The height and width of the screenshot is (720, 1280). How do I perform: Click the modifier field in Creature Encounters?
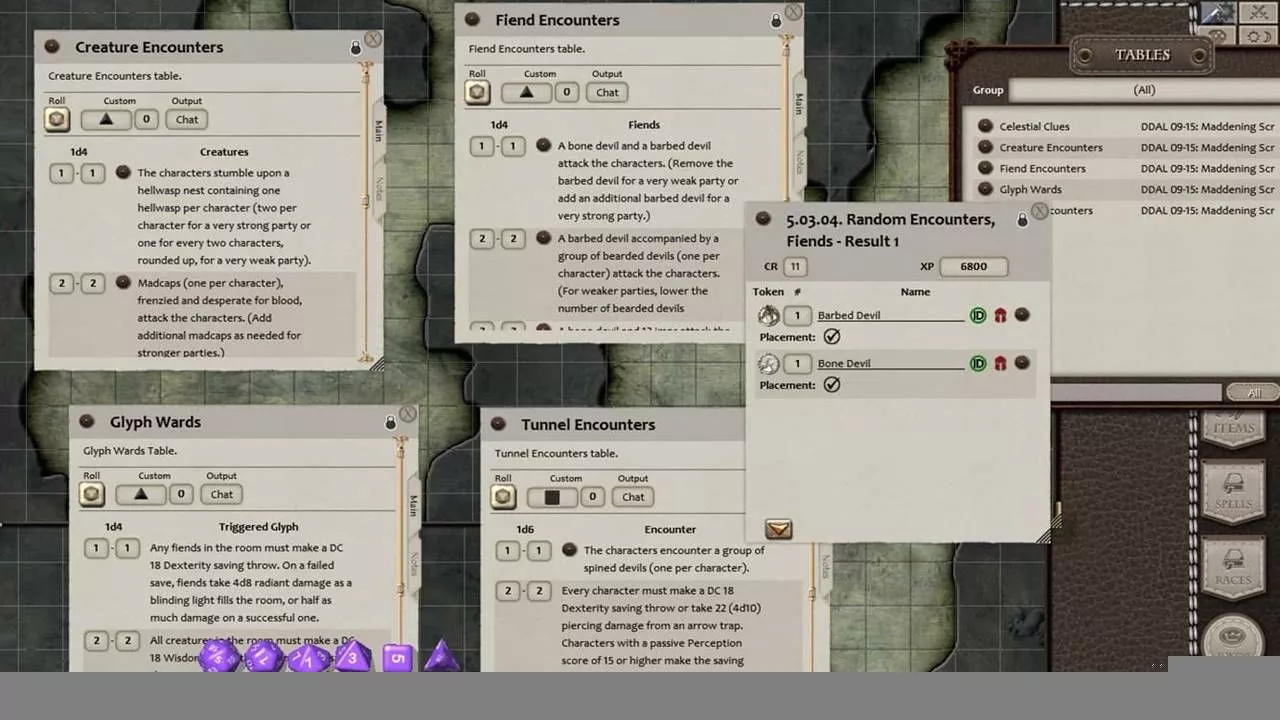click(146, 119)
